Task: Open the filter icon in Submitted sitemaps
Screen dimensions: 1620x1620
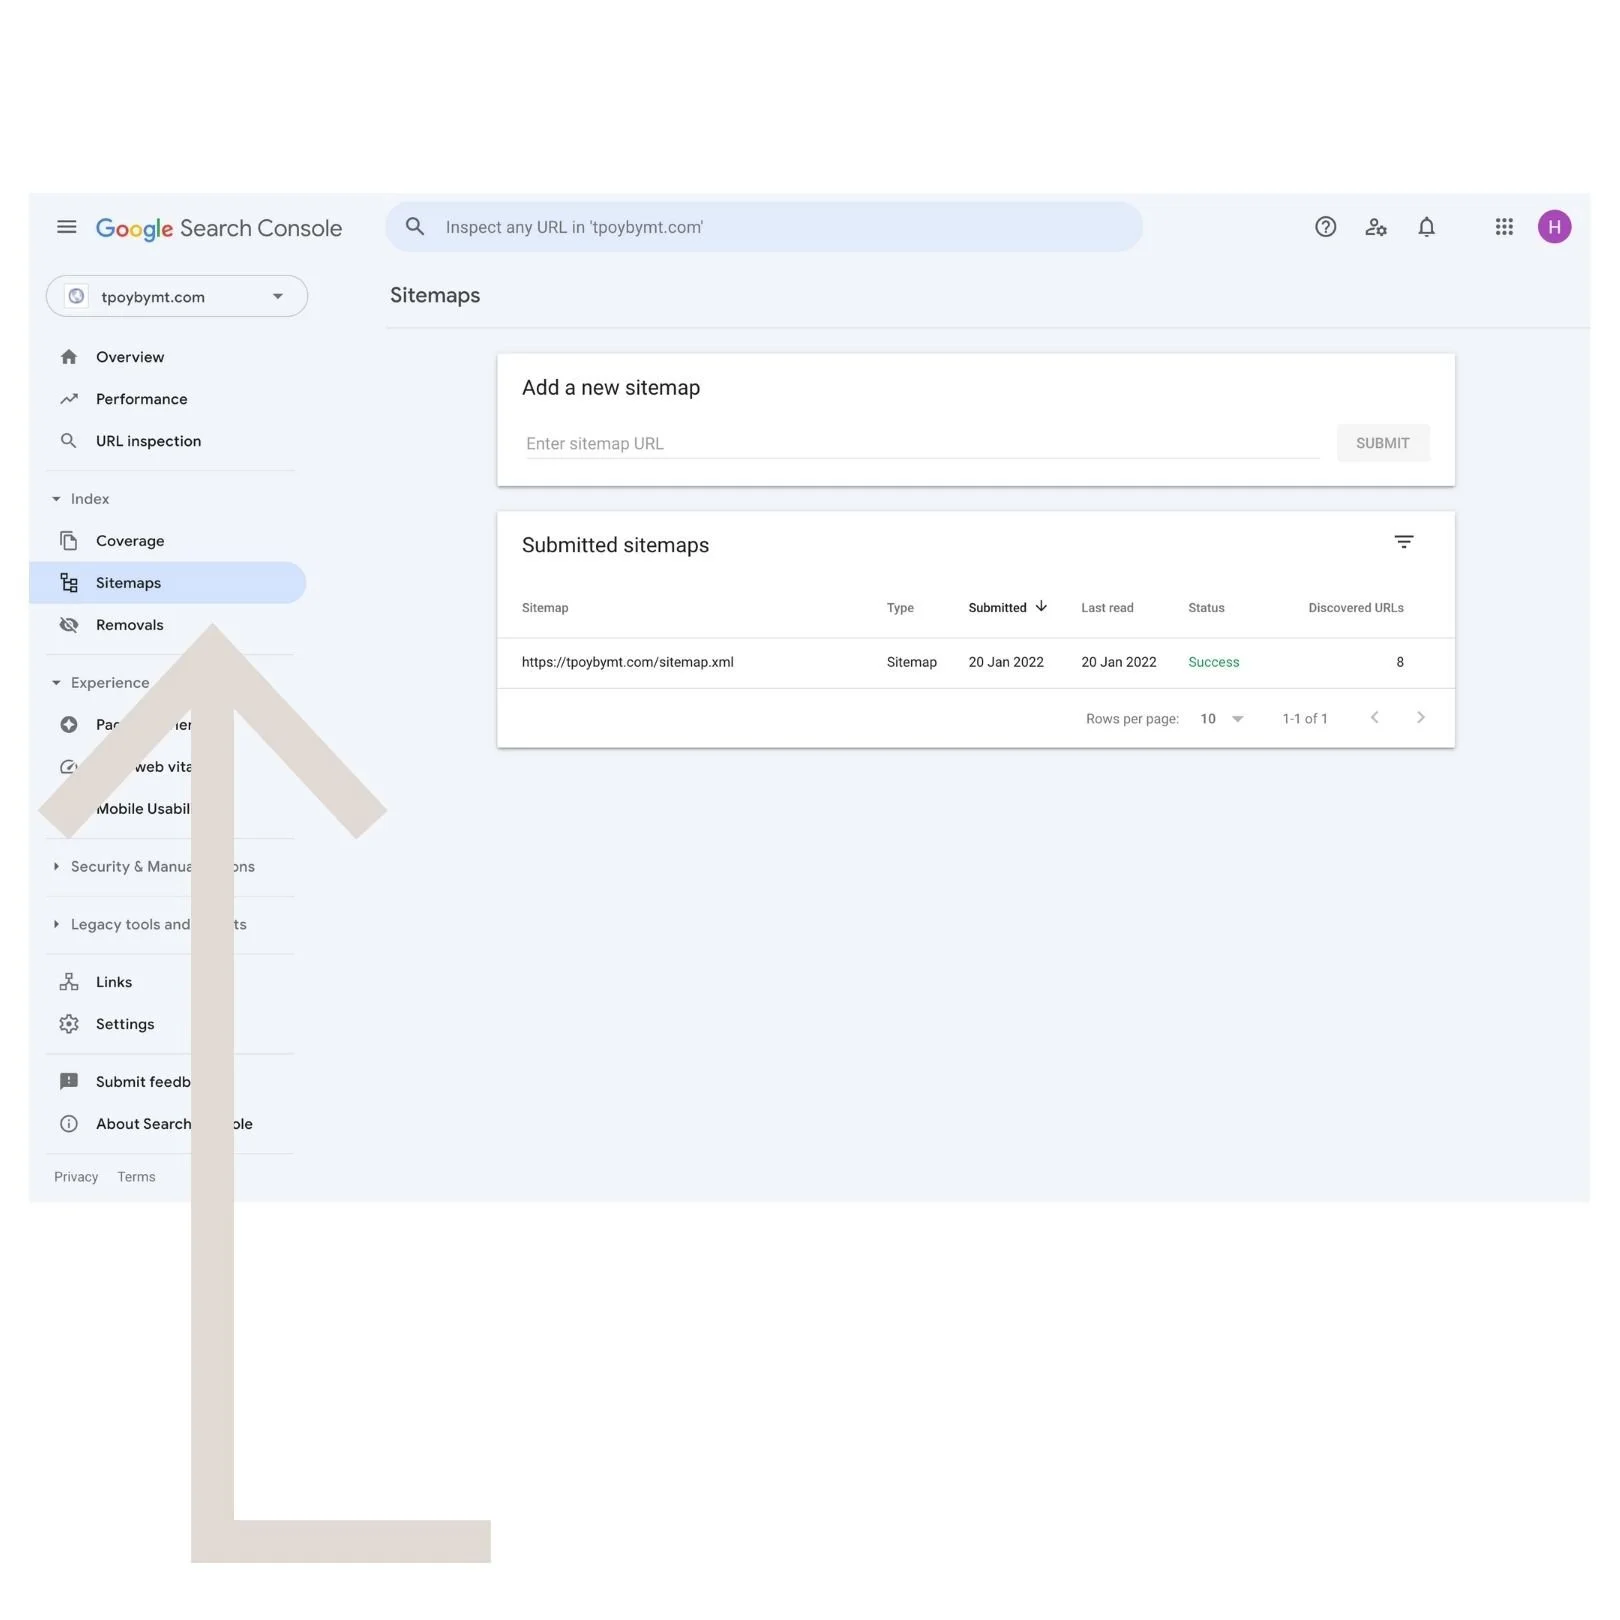Action: pos(1404,542)
